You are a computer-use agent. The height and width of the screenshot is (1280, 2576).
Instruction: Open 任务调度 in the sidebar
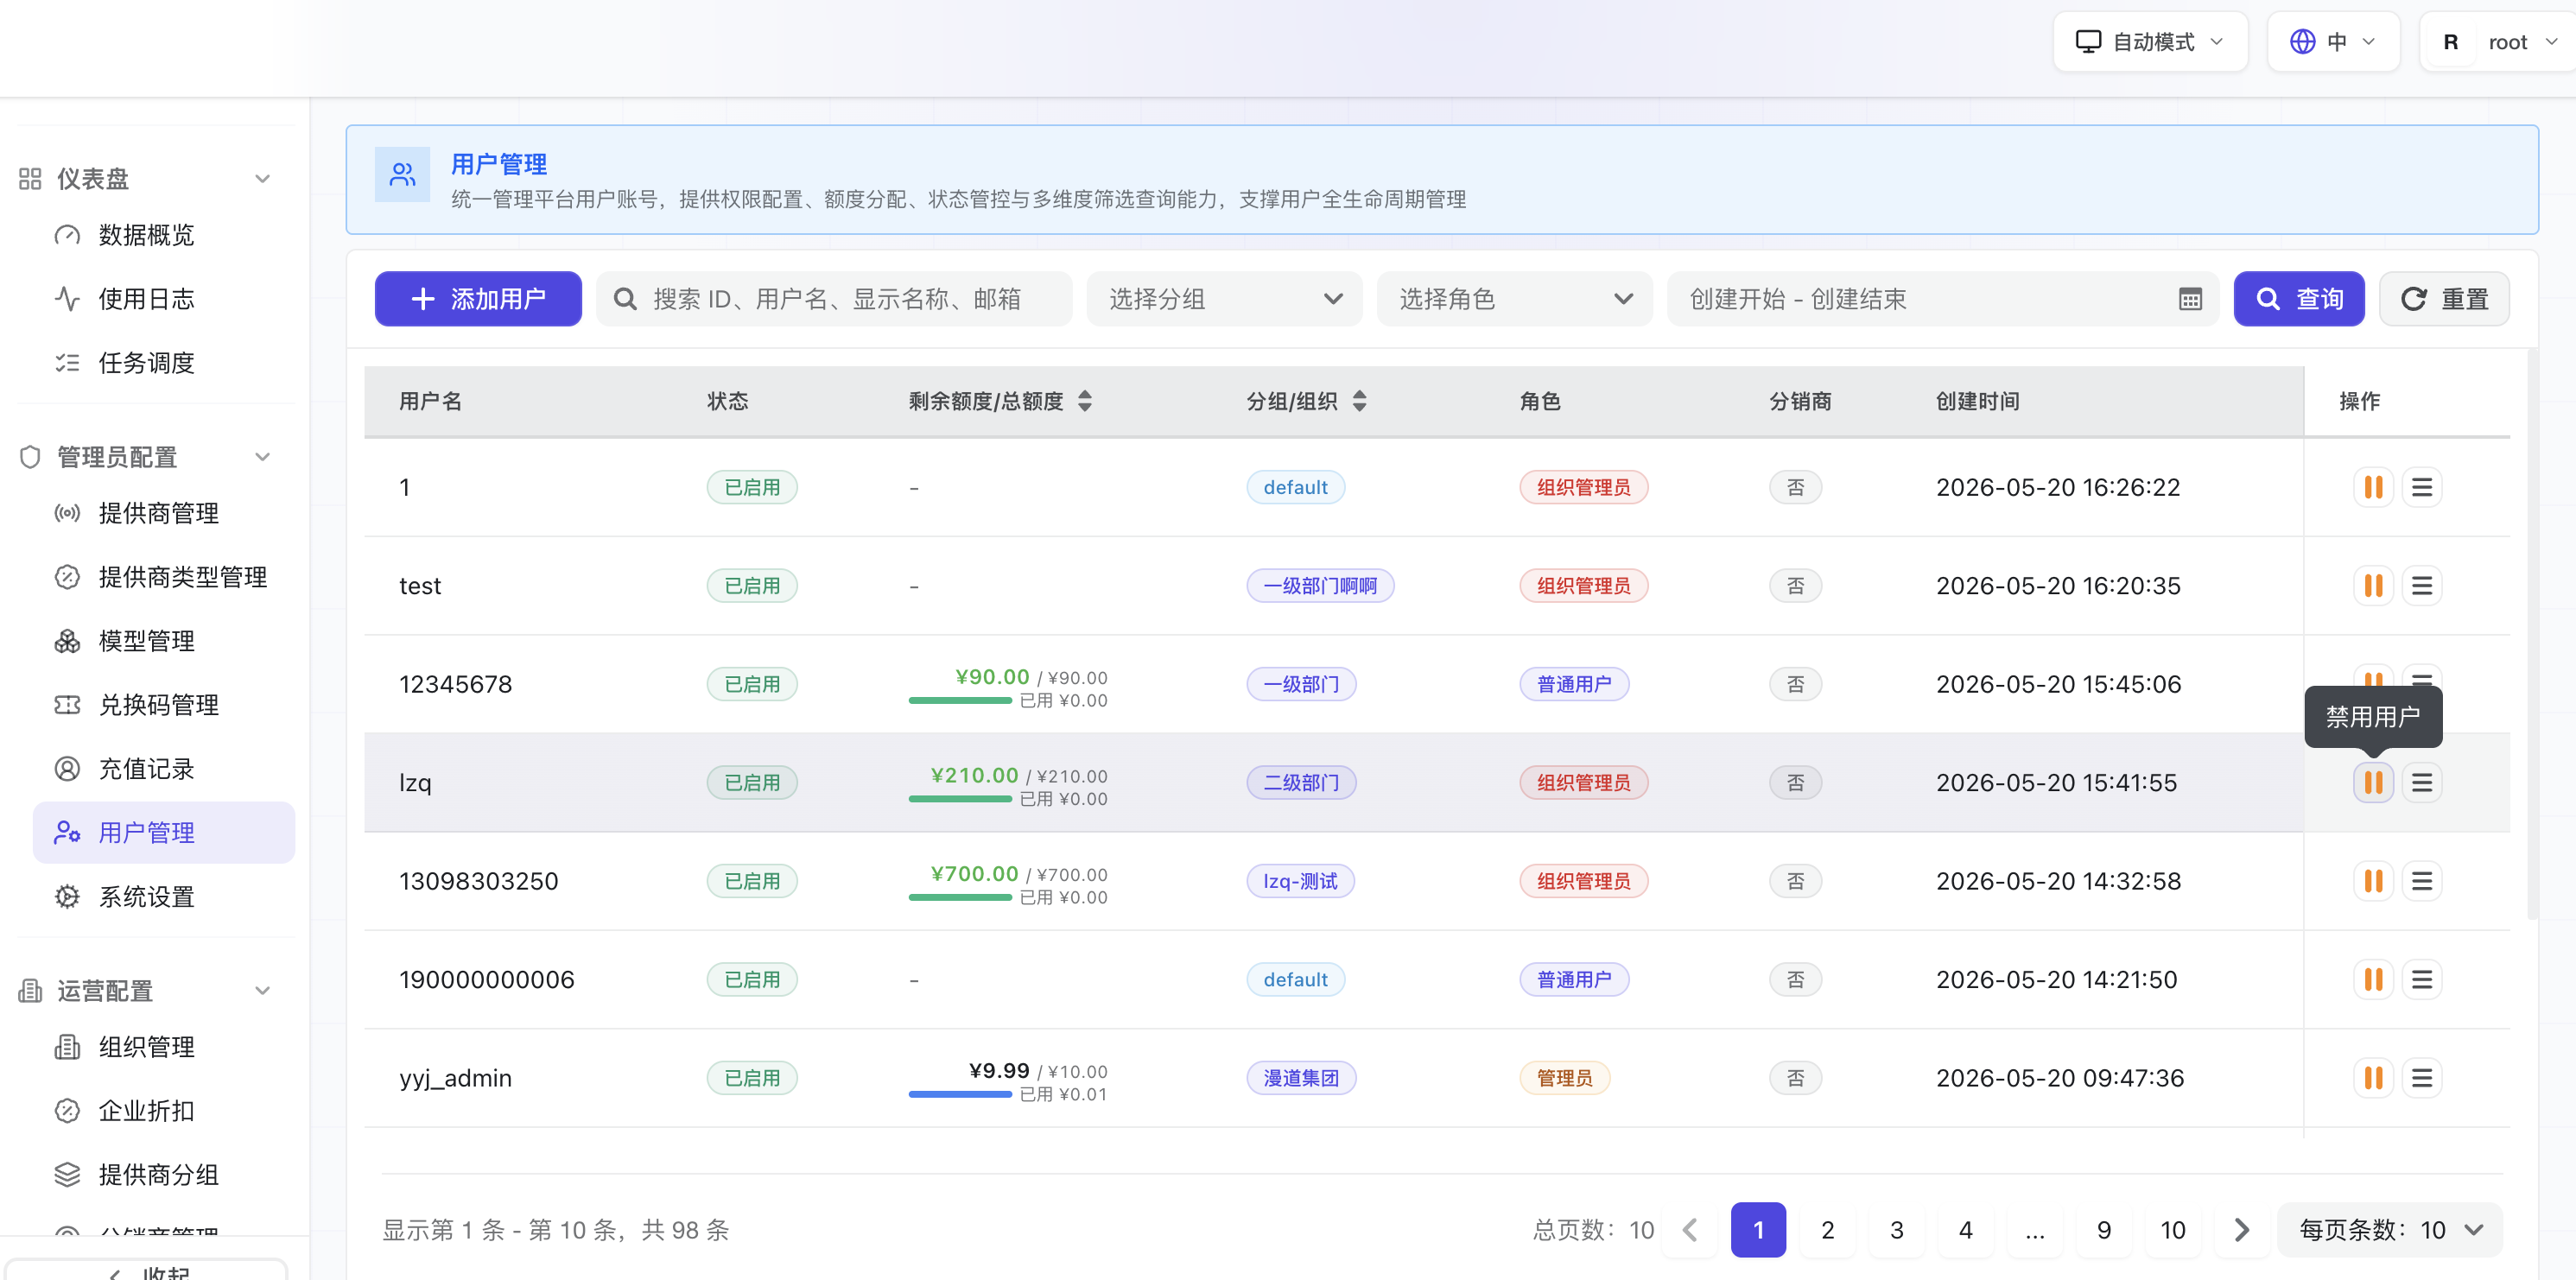[x=164, y=363]
